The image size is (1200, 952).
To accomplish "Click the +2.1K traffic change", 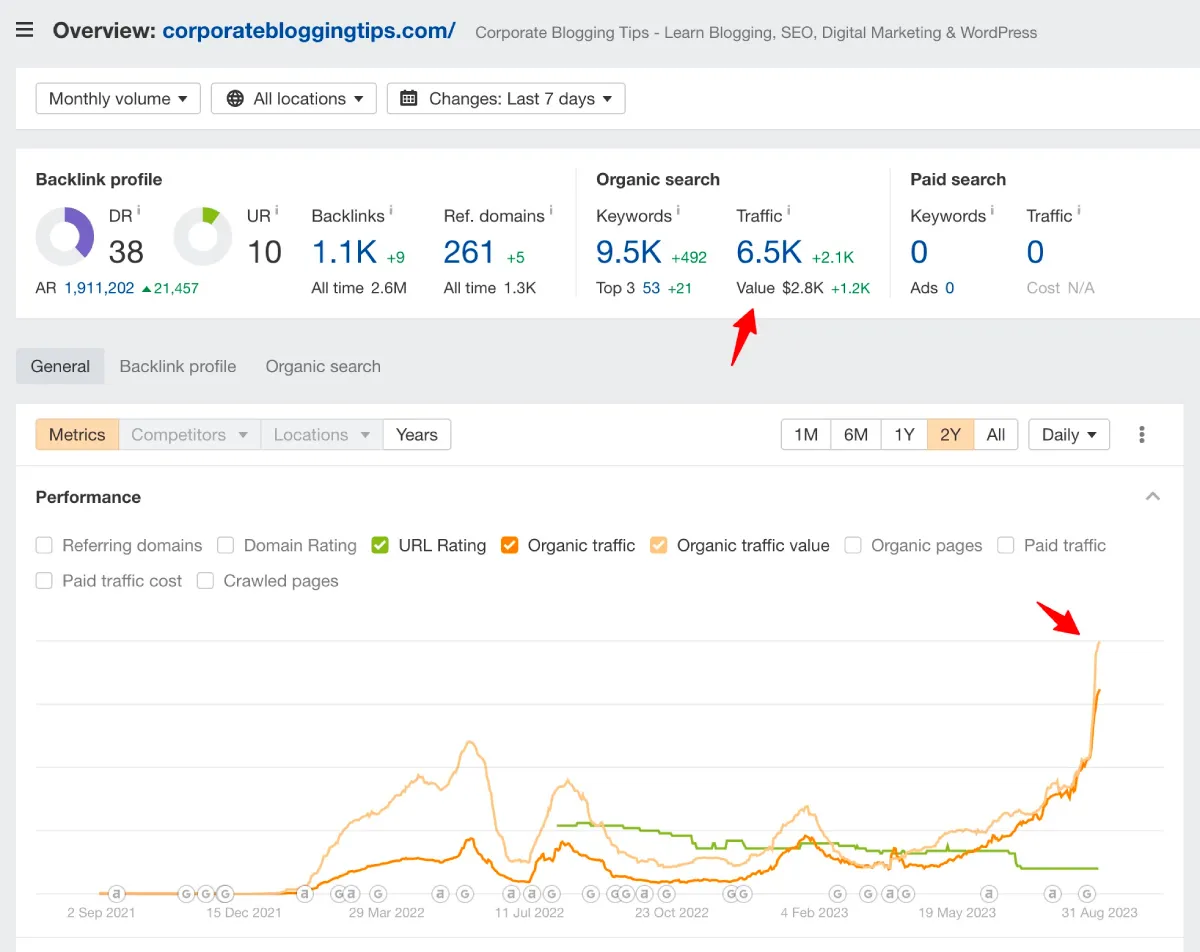I will [x=832, y=258].
